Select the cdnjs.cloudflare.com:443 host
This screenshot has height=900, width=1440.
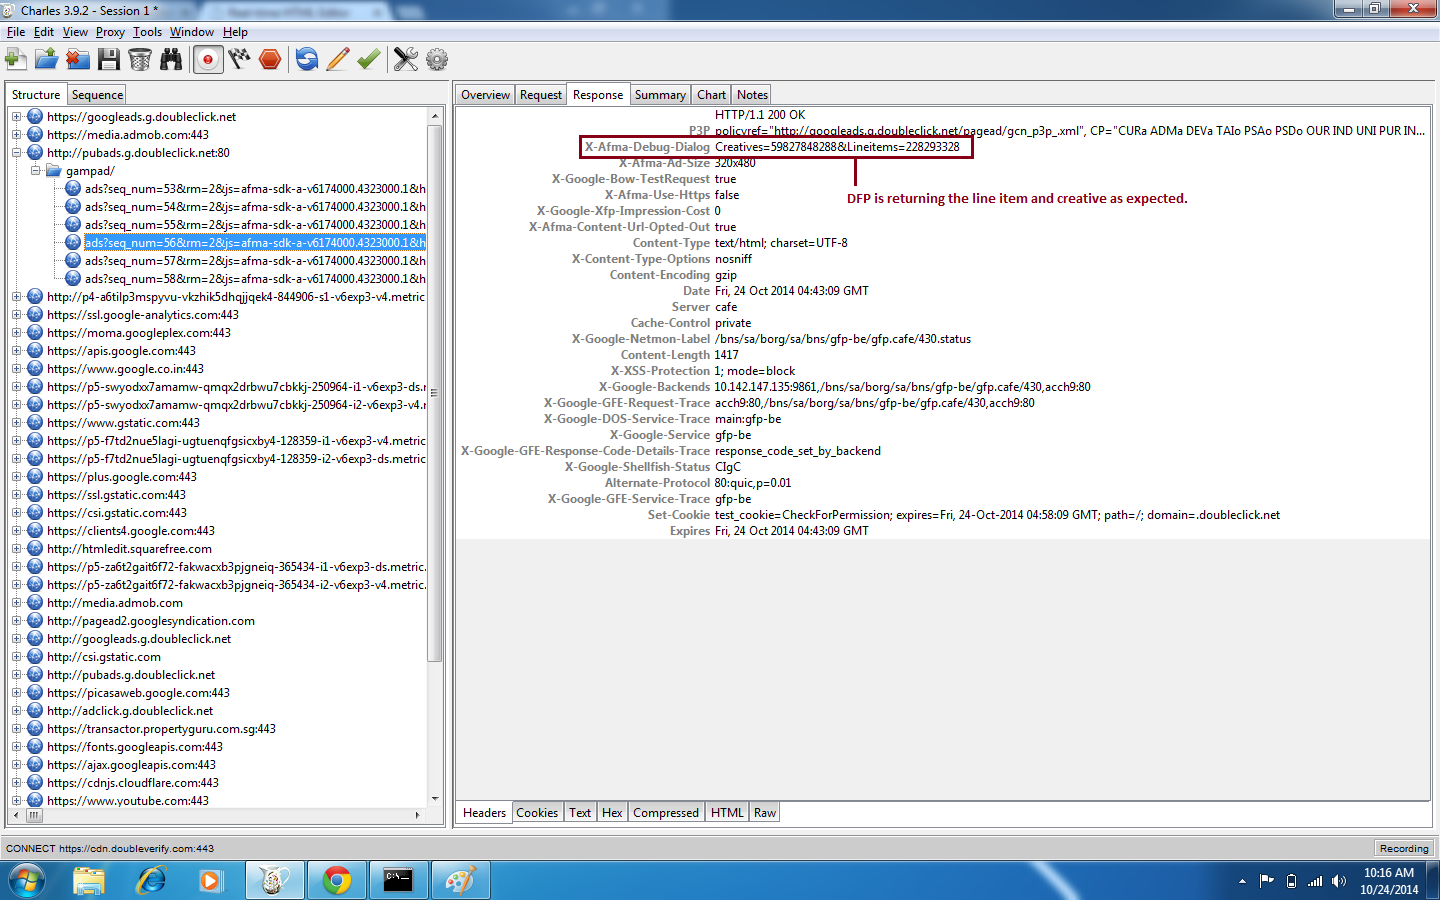click(133, 783)
